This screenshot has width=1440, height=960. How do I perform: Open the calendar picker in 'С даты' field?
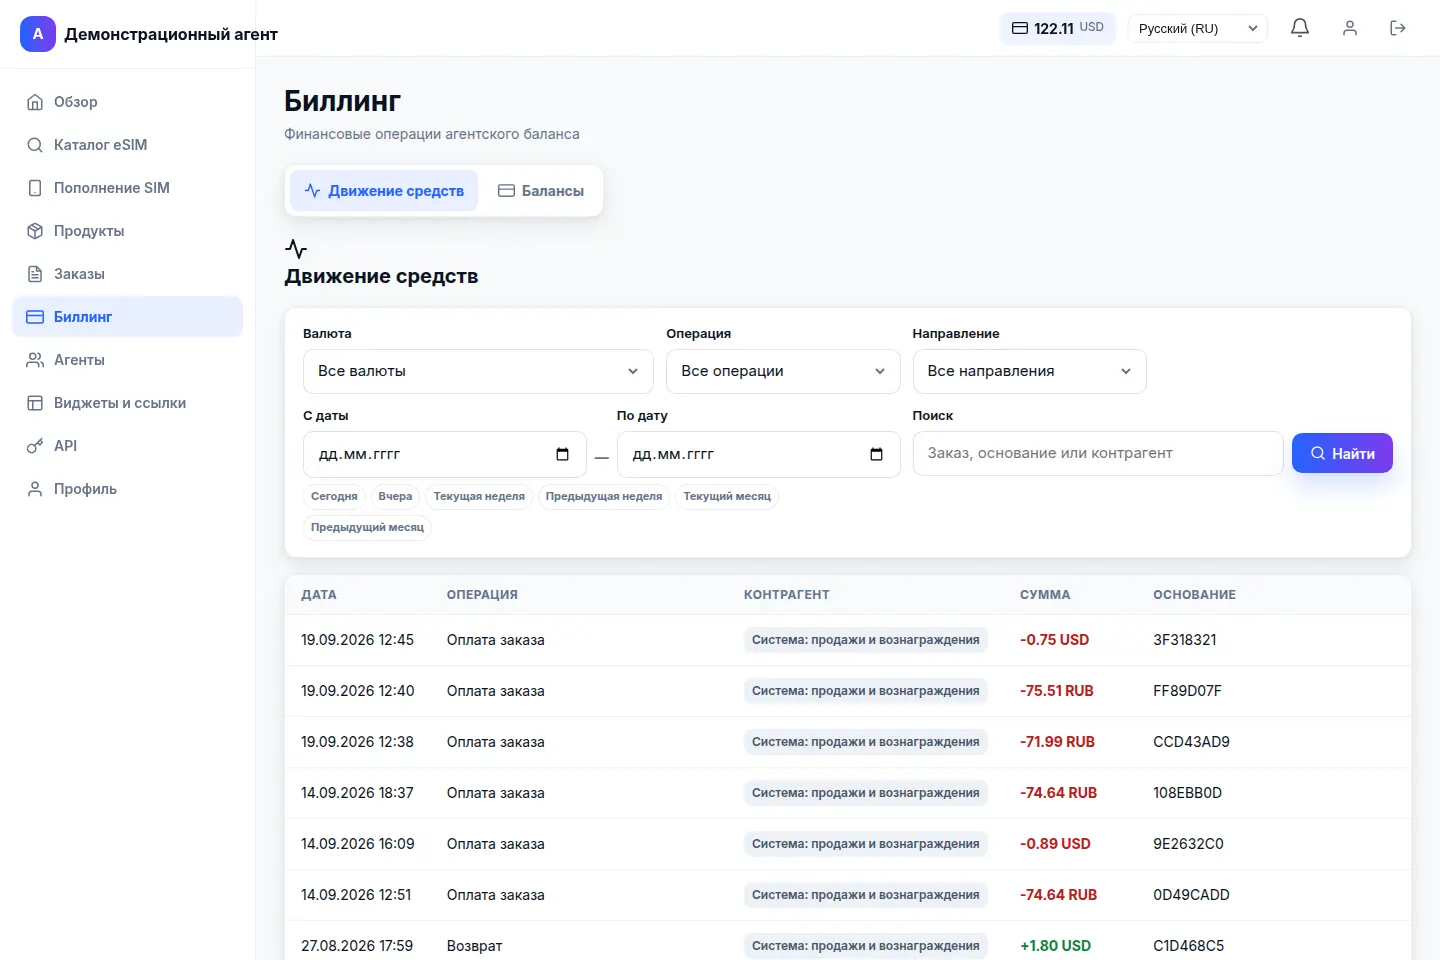point(562,454)
